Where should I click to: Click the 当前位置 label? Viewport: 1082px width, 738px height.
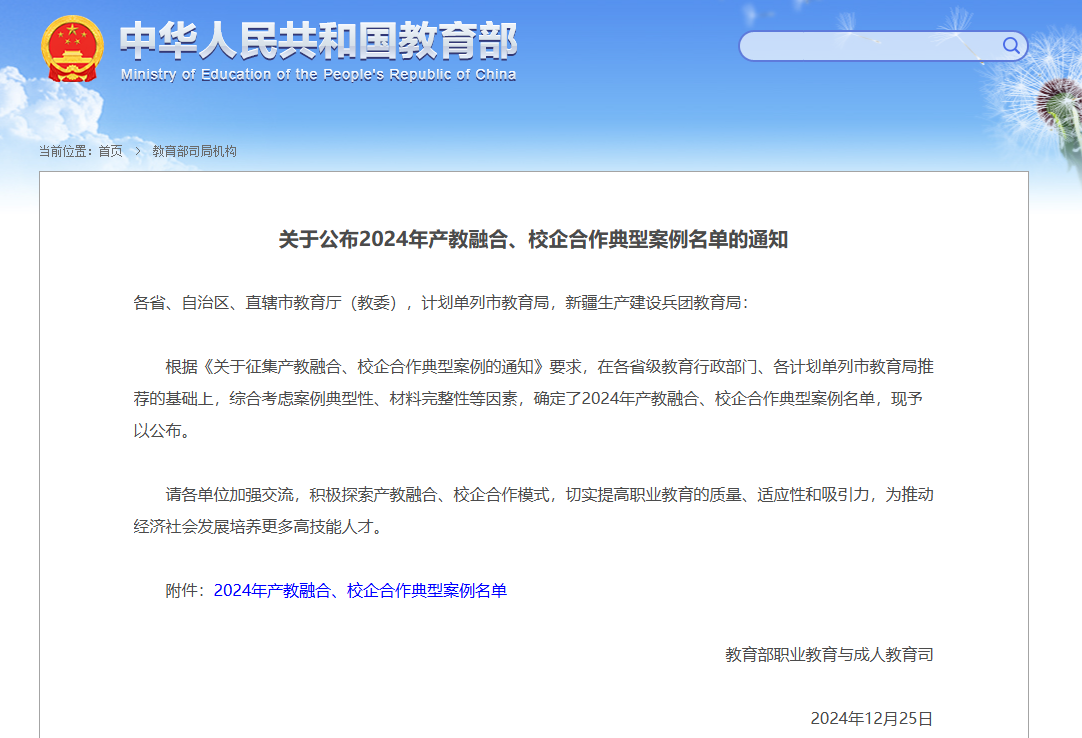(x=65, y=152)
